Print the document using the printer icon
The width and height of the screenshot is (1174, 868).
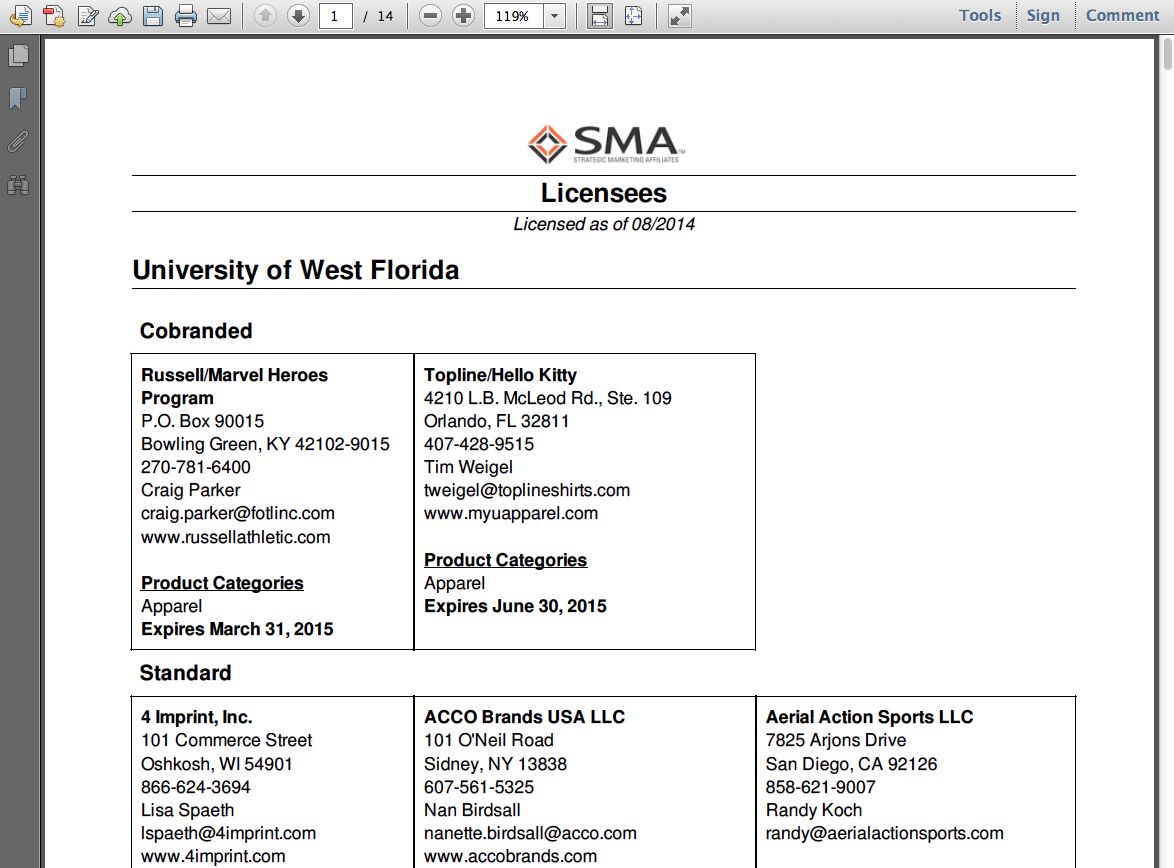(186, 16)
